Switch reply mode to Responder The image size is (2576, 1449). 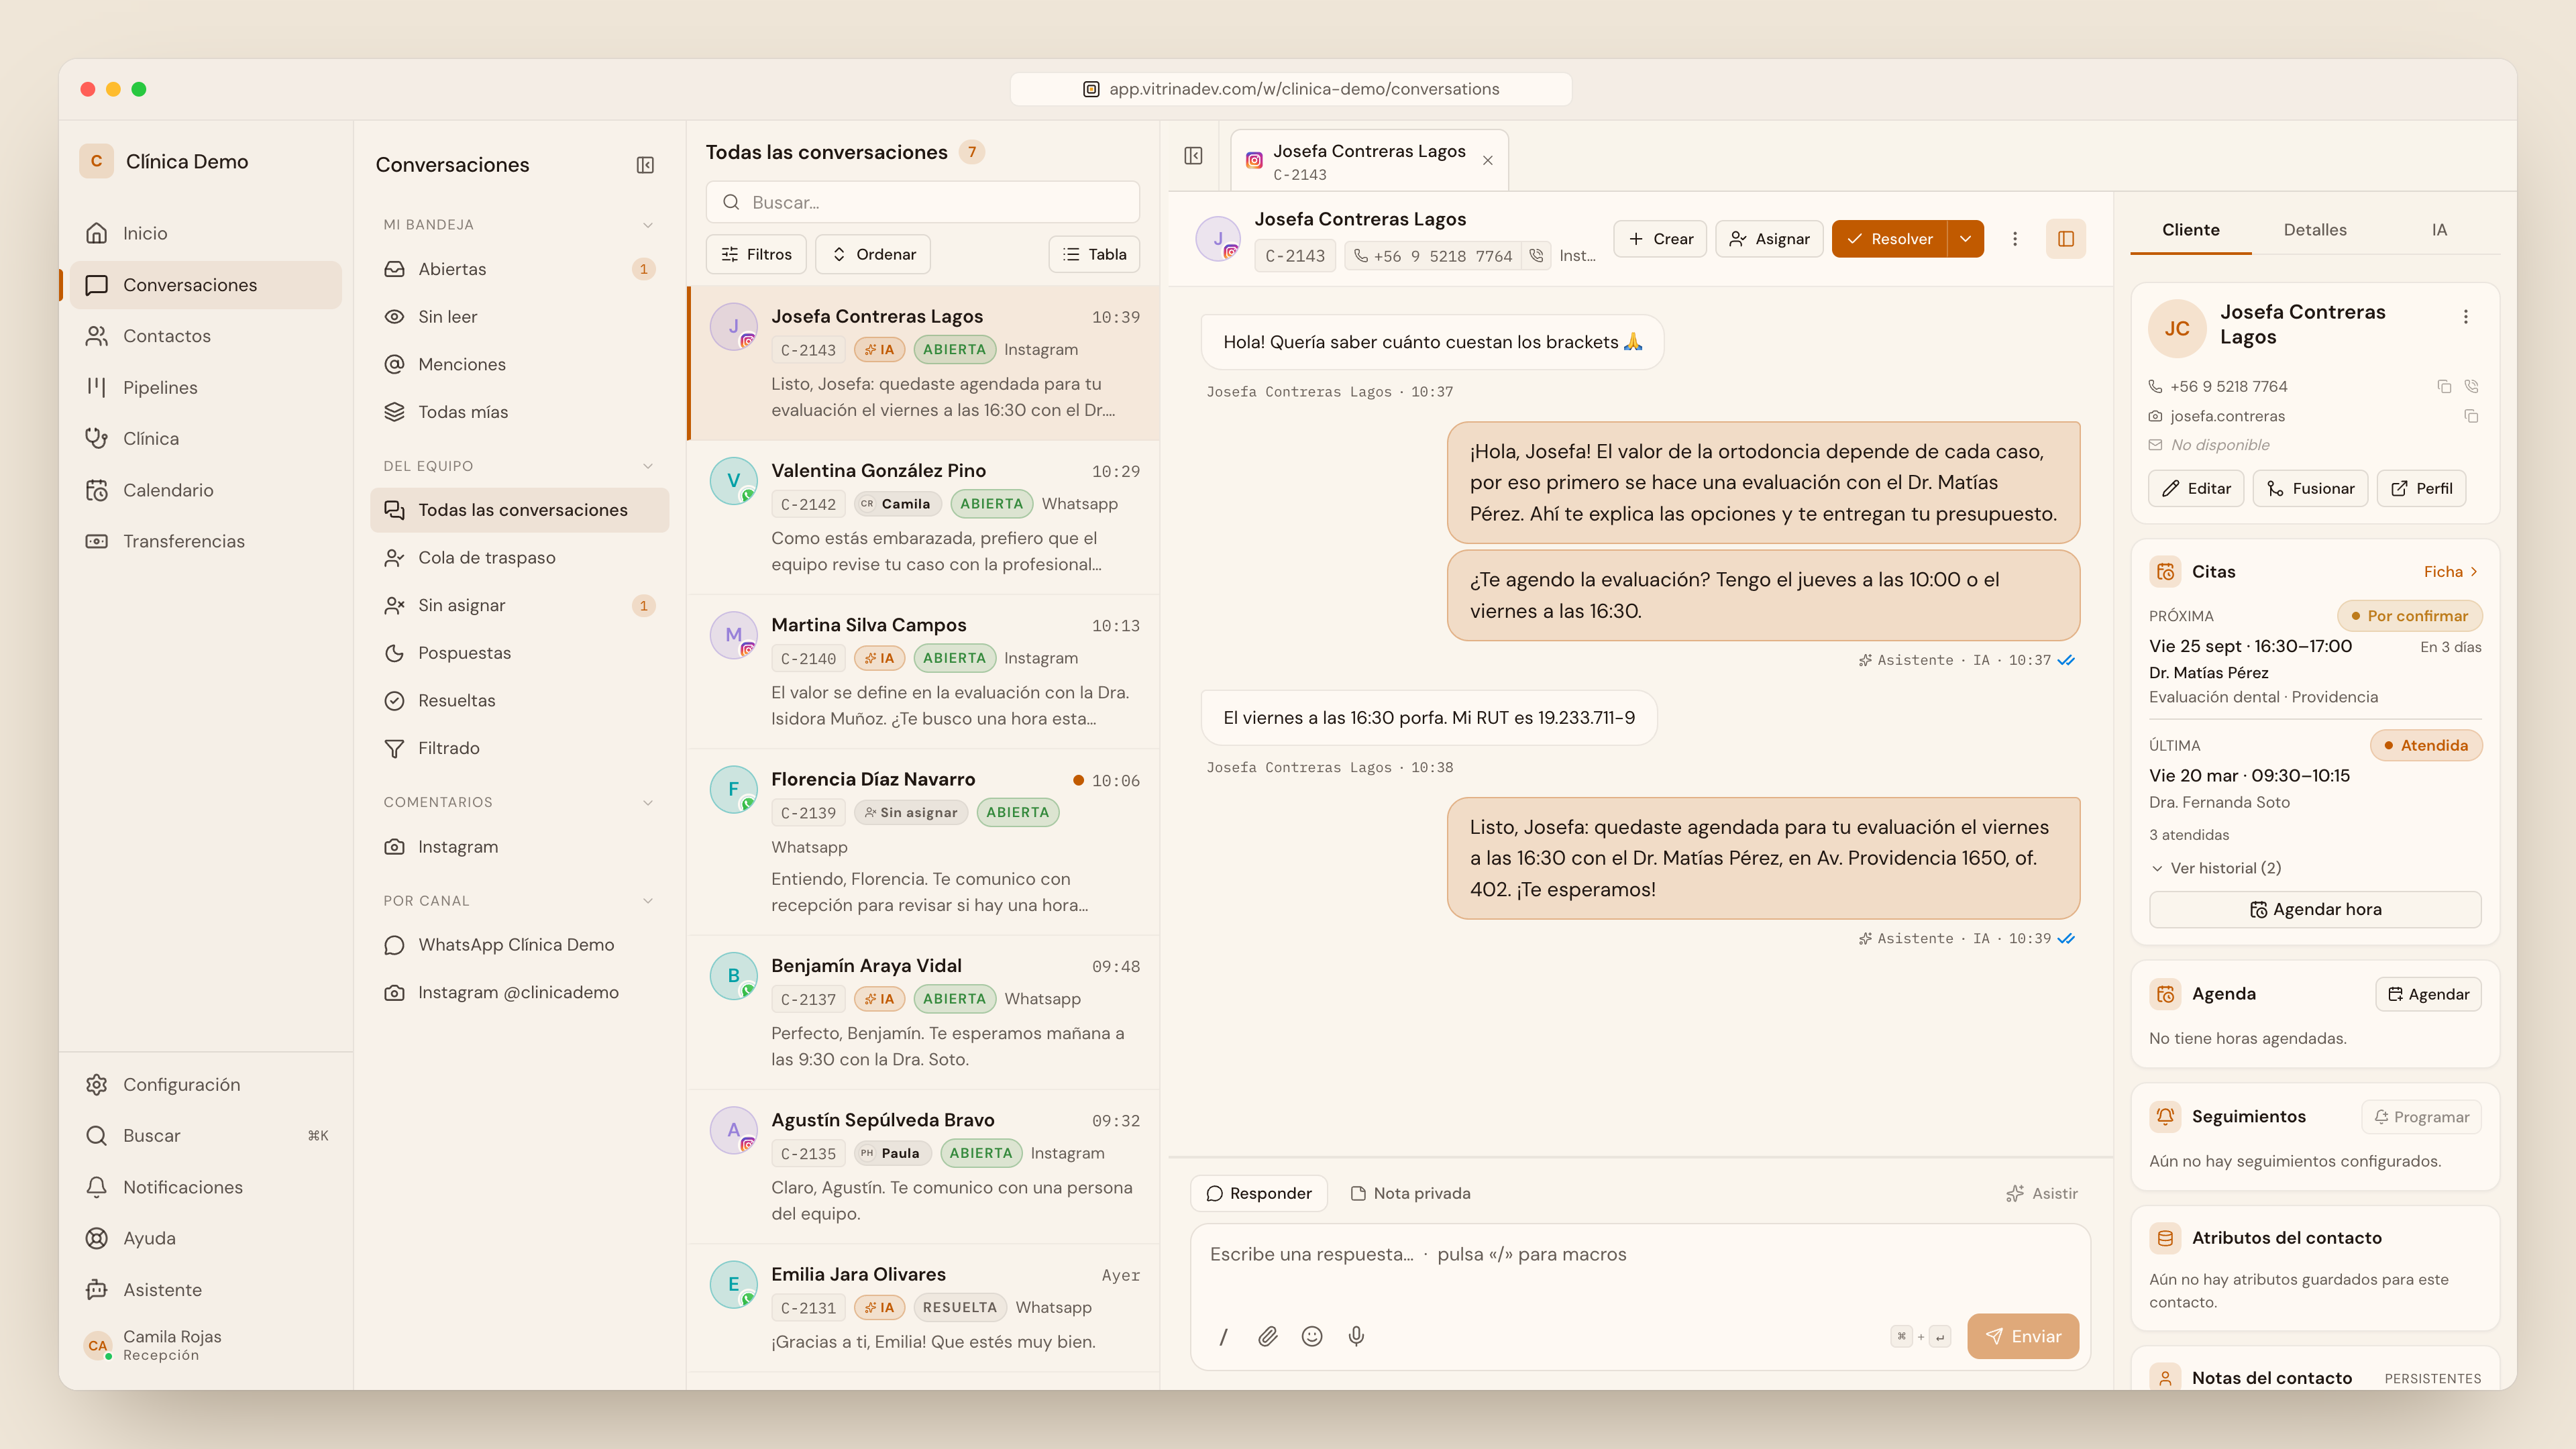pyautogui.click(x=1258, y=1193)
